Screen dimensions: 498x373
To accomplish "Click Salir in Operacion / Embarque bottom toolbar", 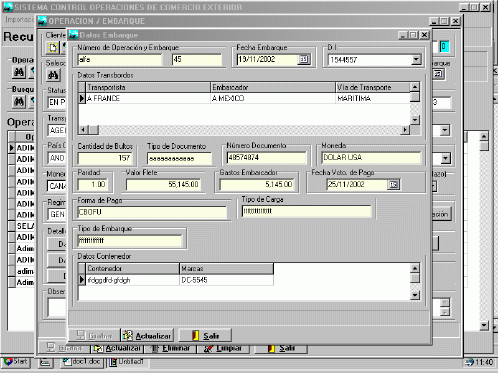I will (x=281, y=348).
